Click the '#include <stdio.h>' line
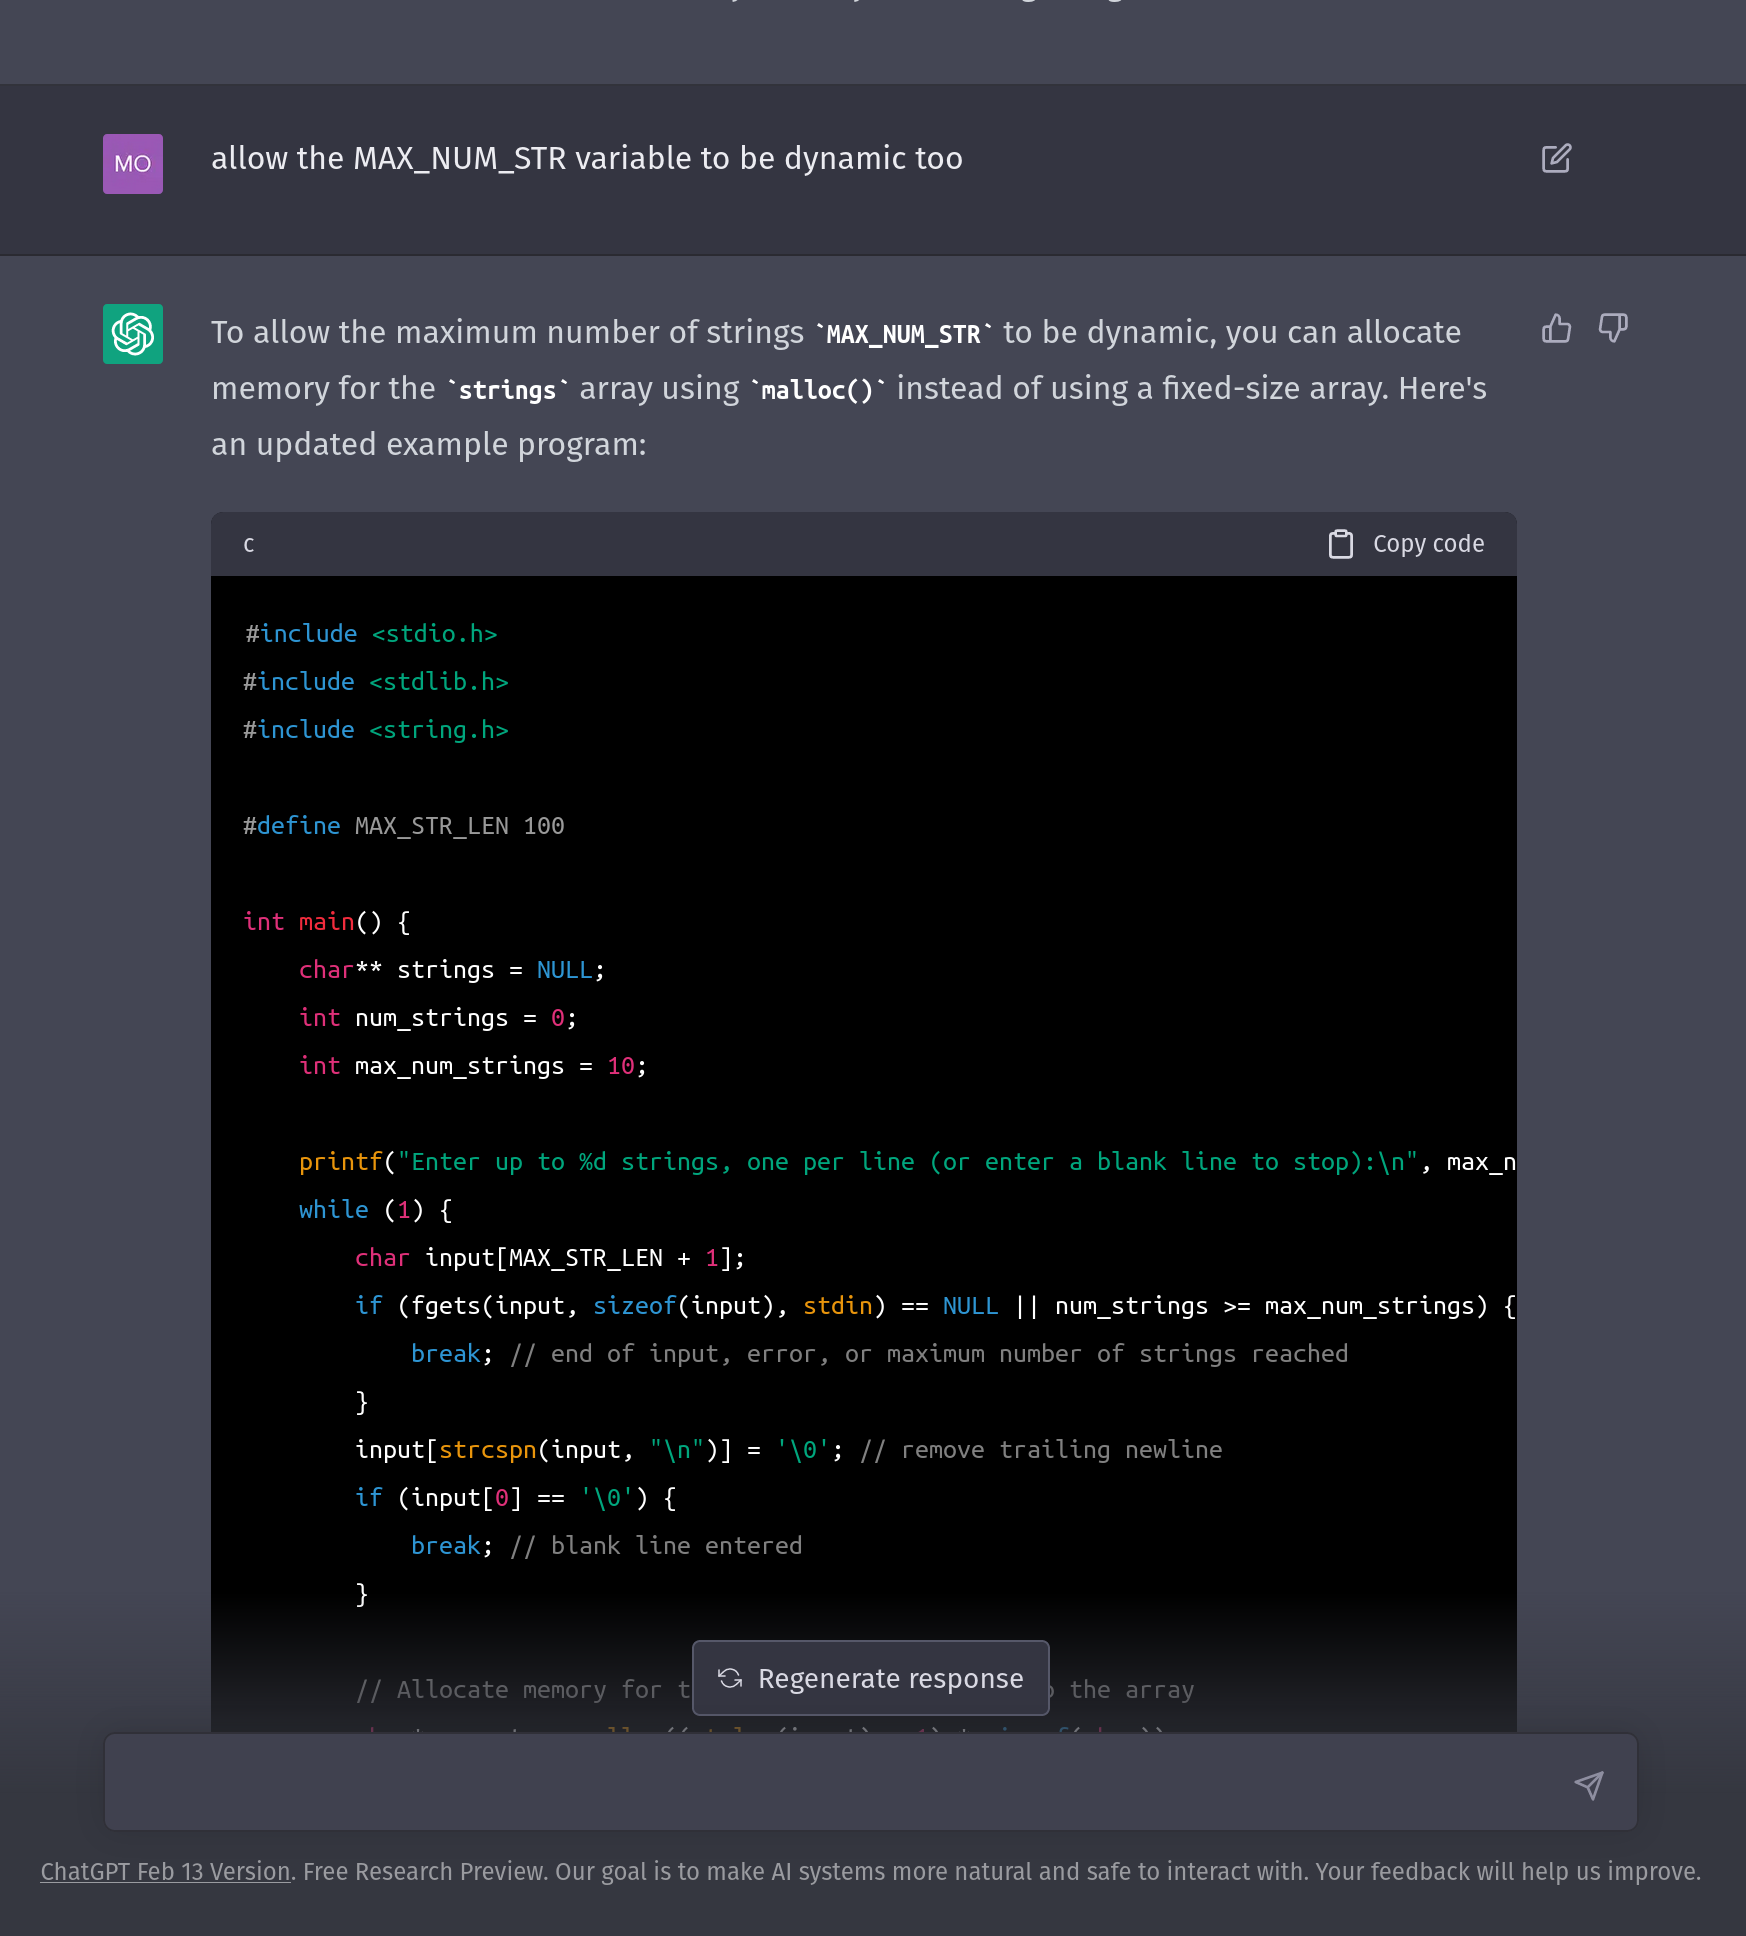The image size is (1746, 1936). 371,634
